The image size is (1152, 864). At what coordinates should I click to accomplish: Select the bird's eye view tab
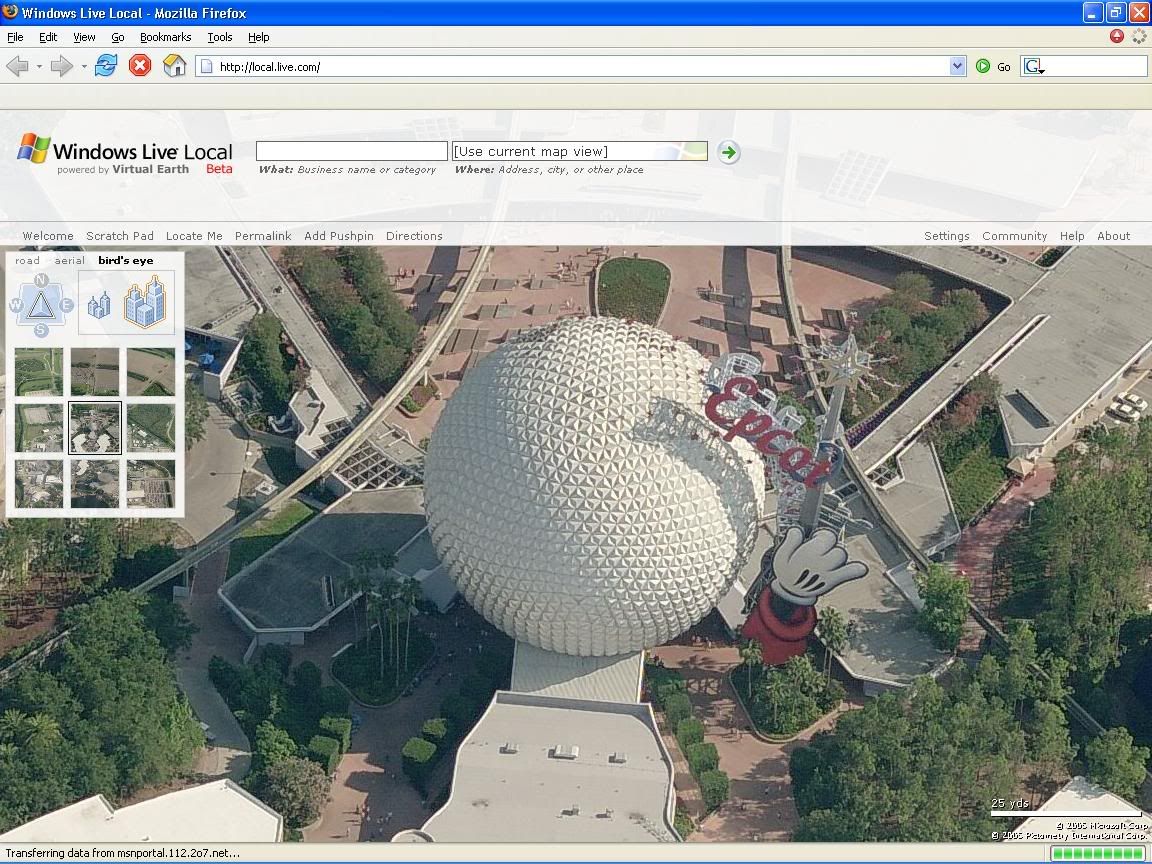[x=126, y=260]
